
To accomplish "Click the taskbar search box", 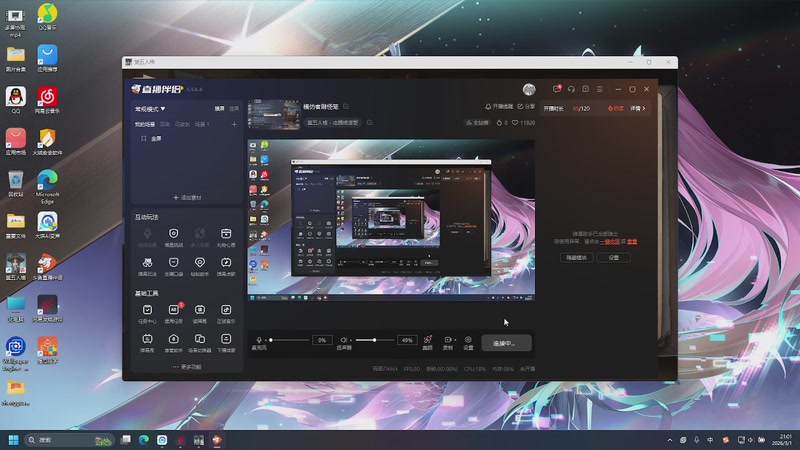I will pos(69,440).
